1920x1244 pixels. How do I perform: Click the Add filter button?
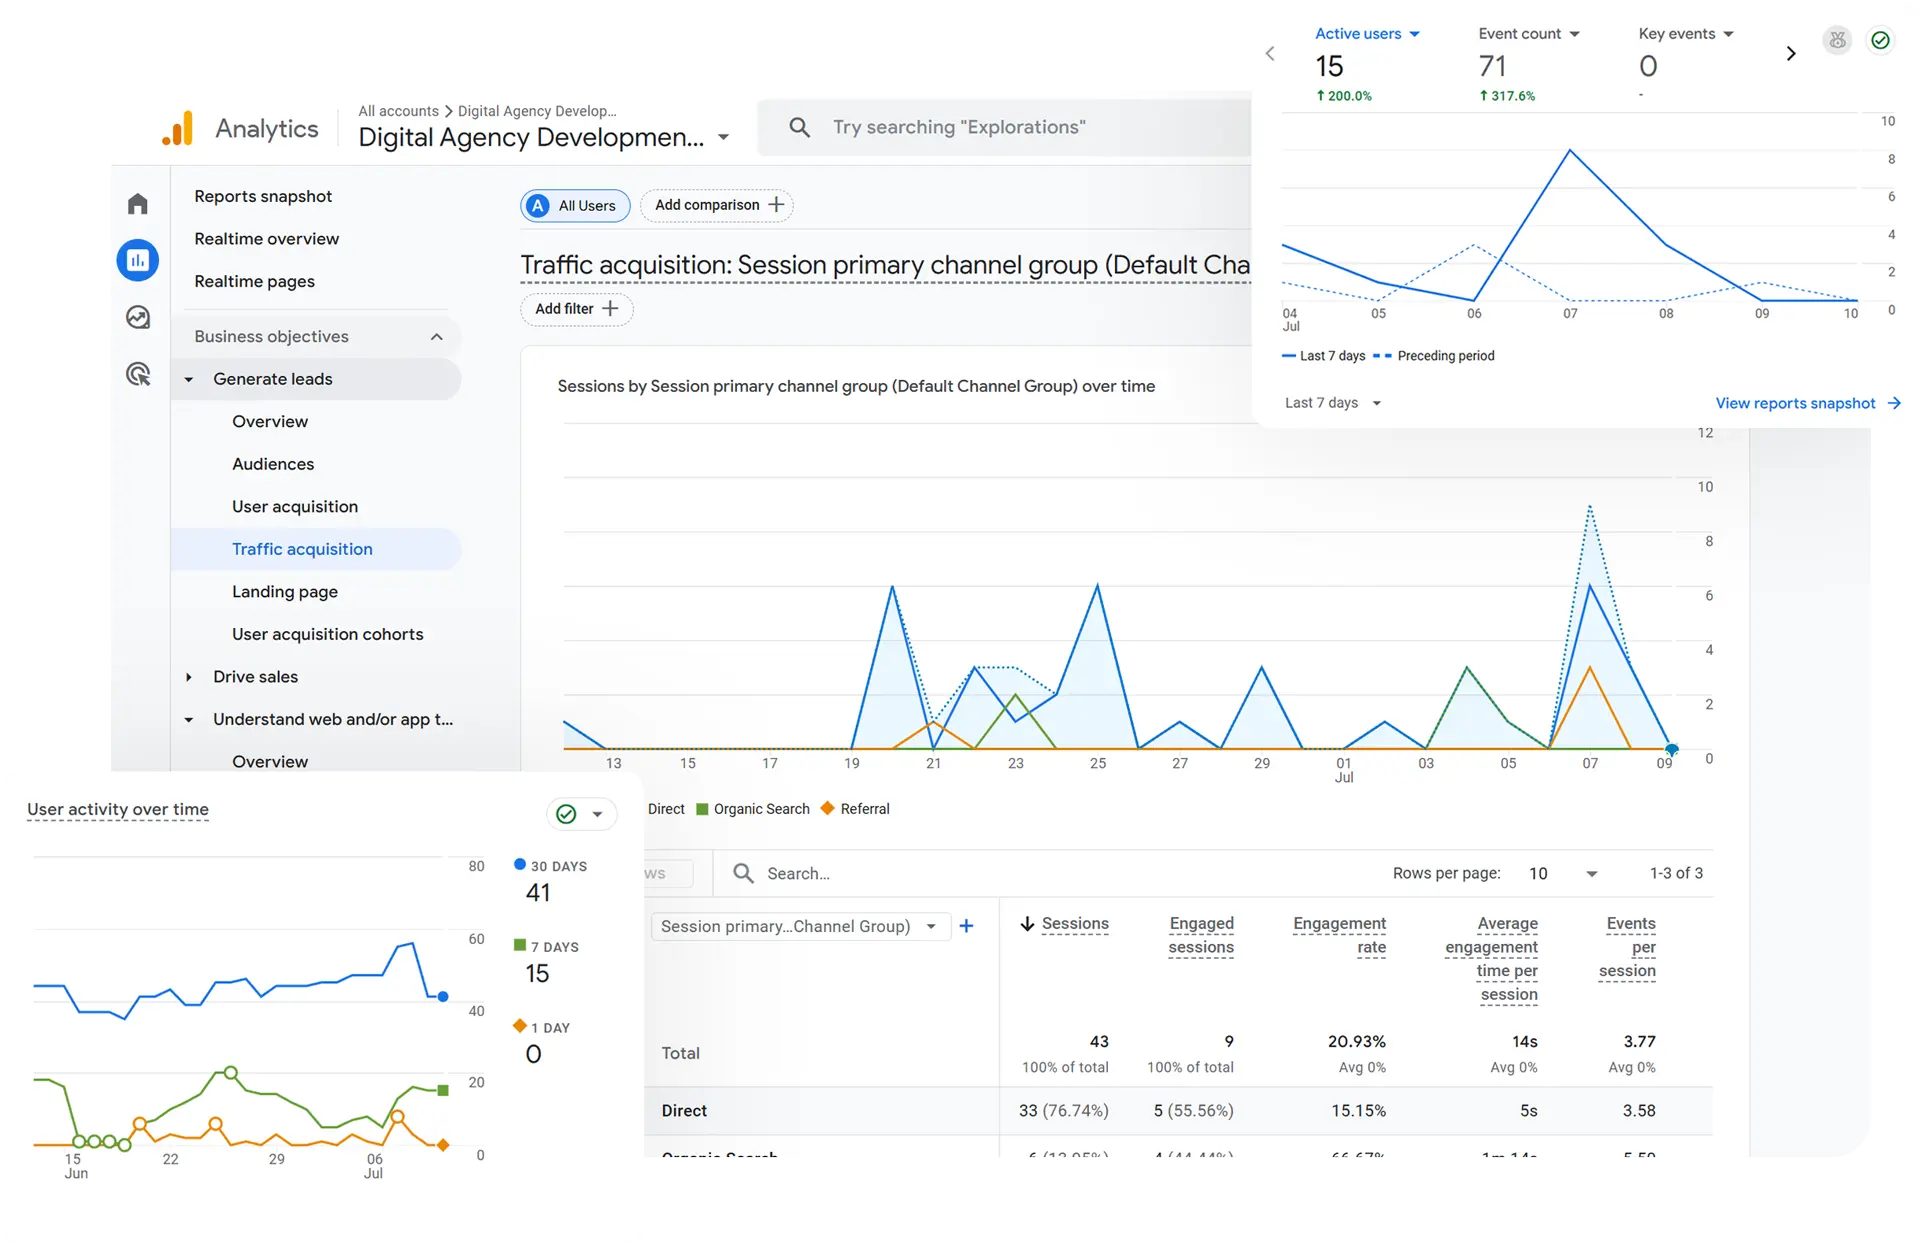(x=576, y=308)
